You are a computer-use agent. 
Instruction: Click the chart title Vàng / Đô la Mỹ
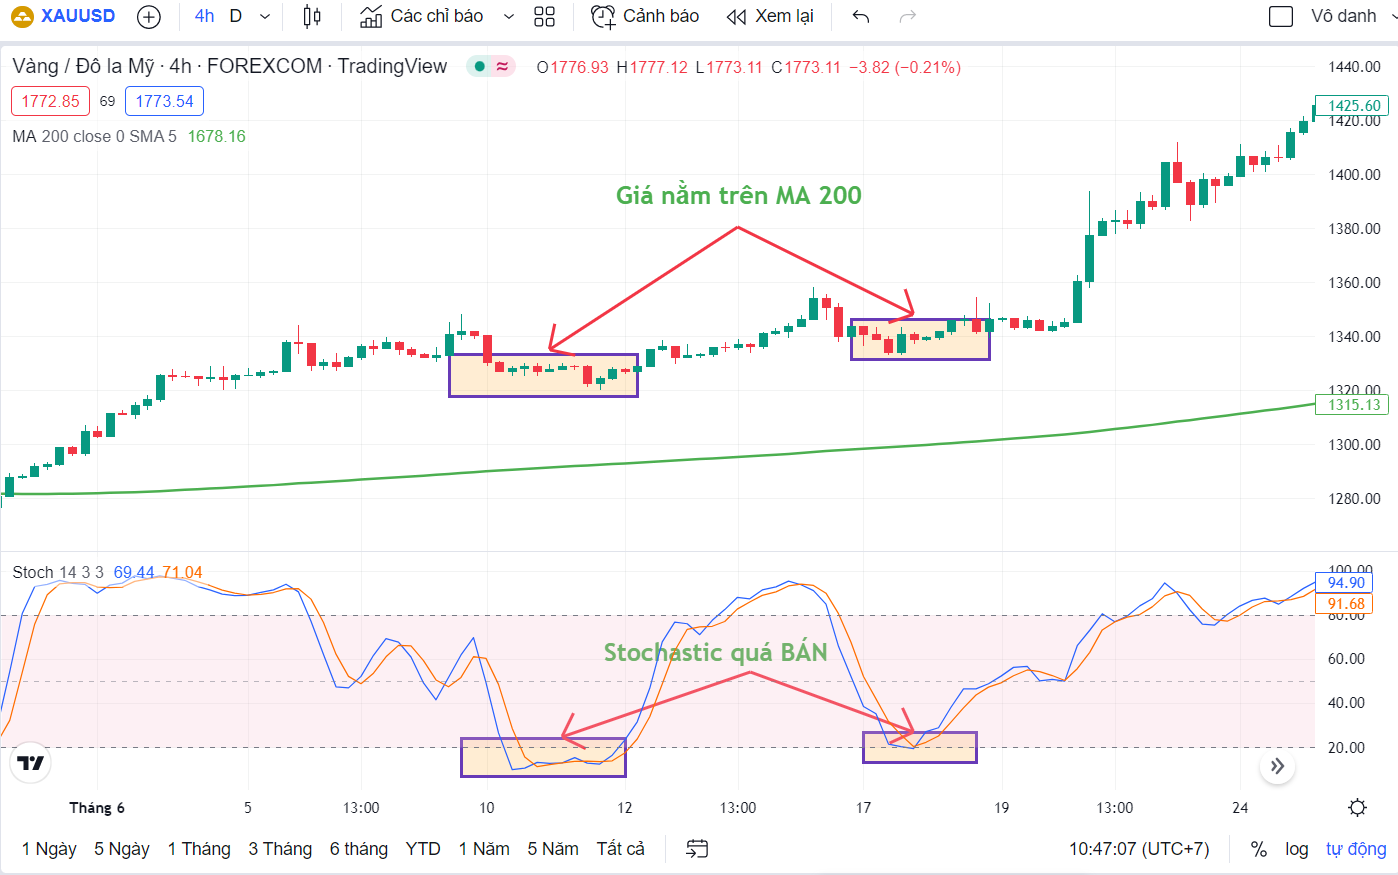(83, 66)
